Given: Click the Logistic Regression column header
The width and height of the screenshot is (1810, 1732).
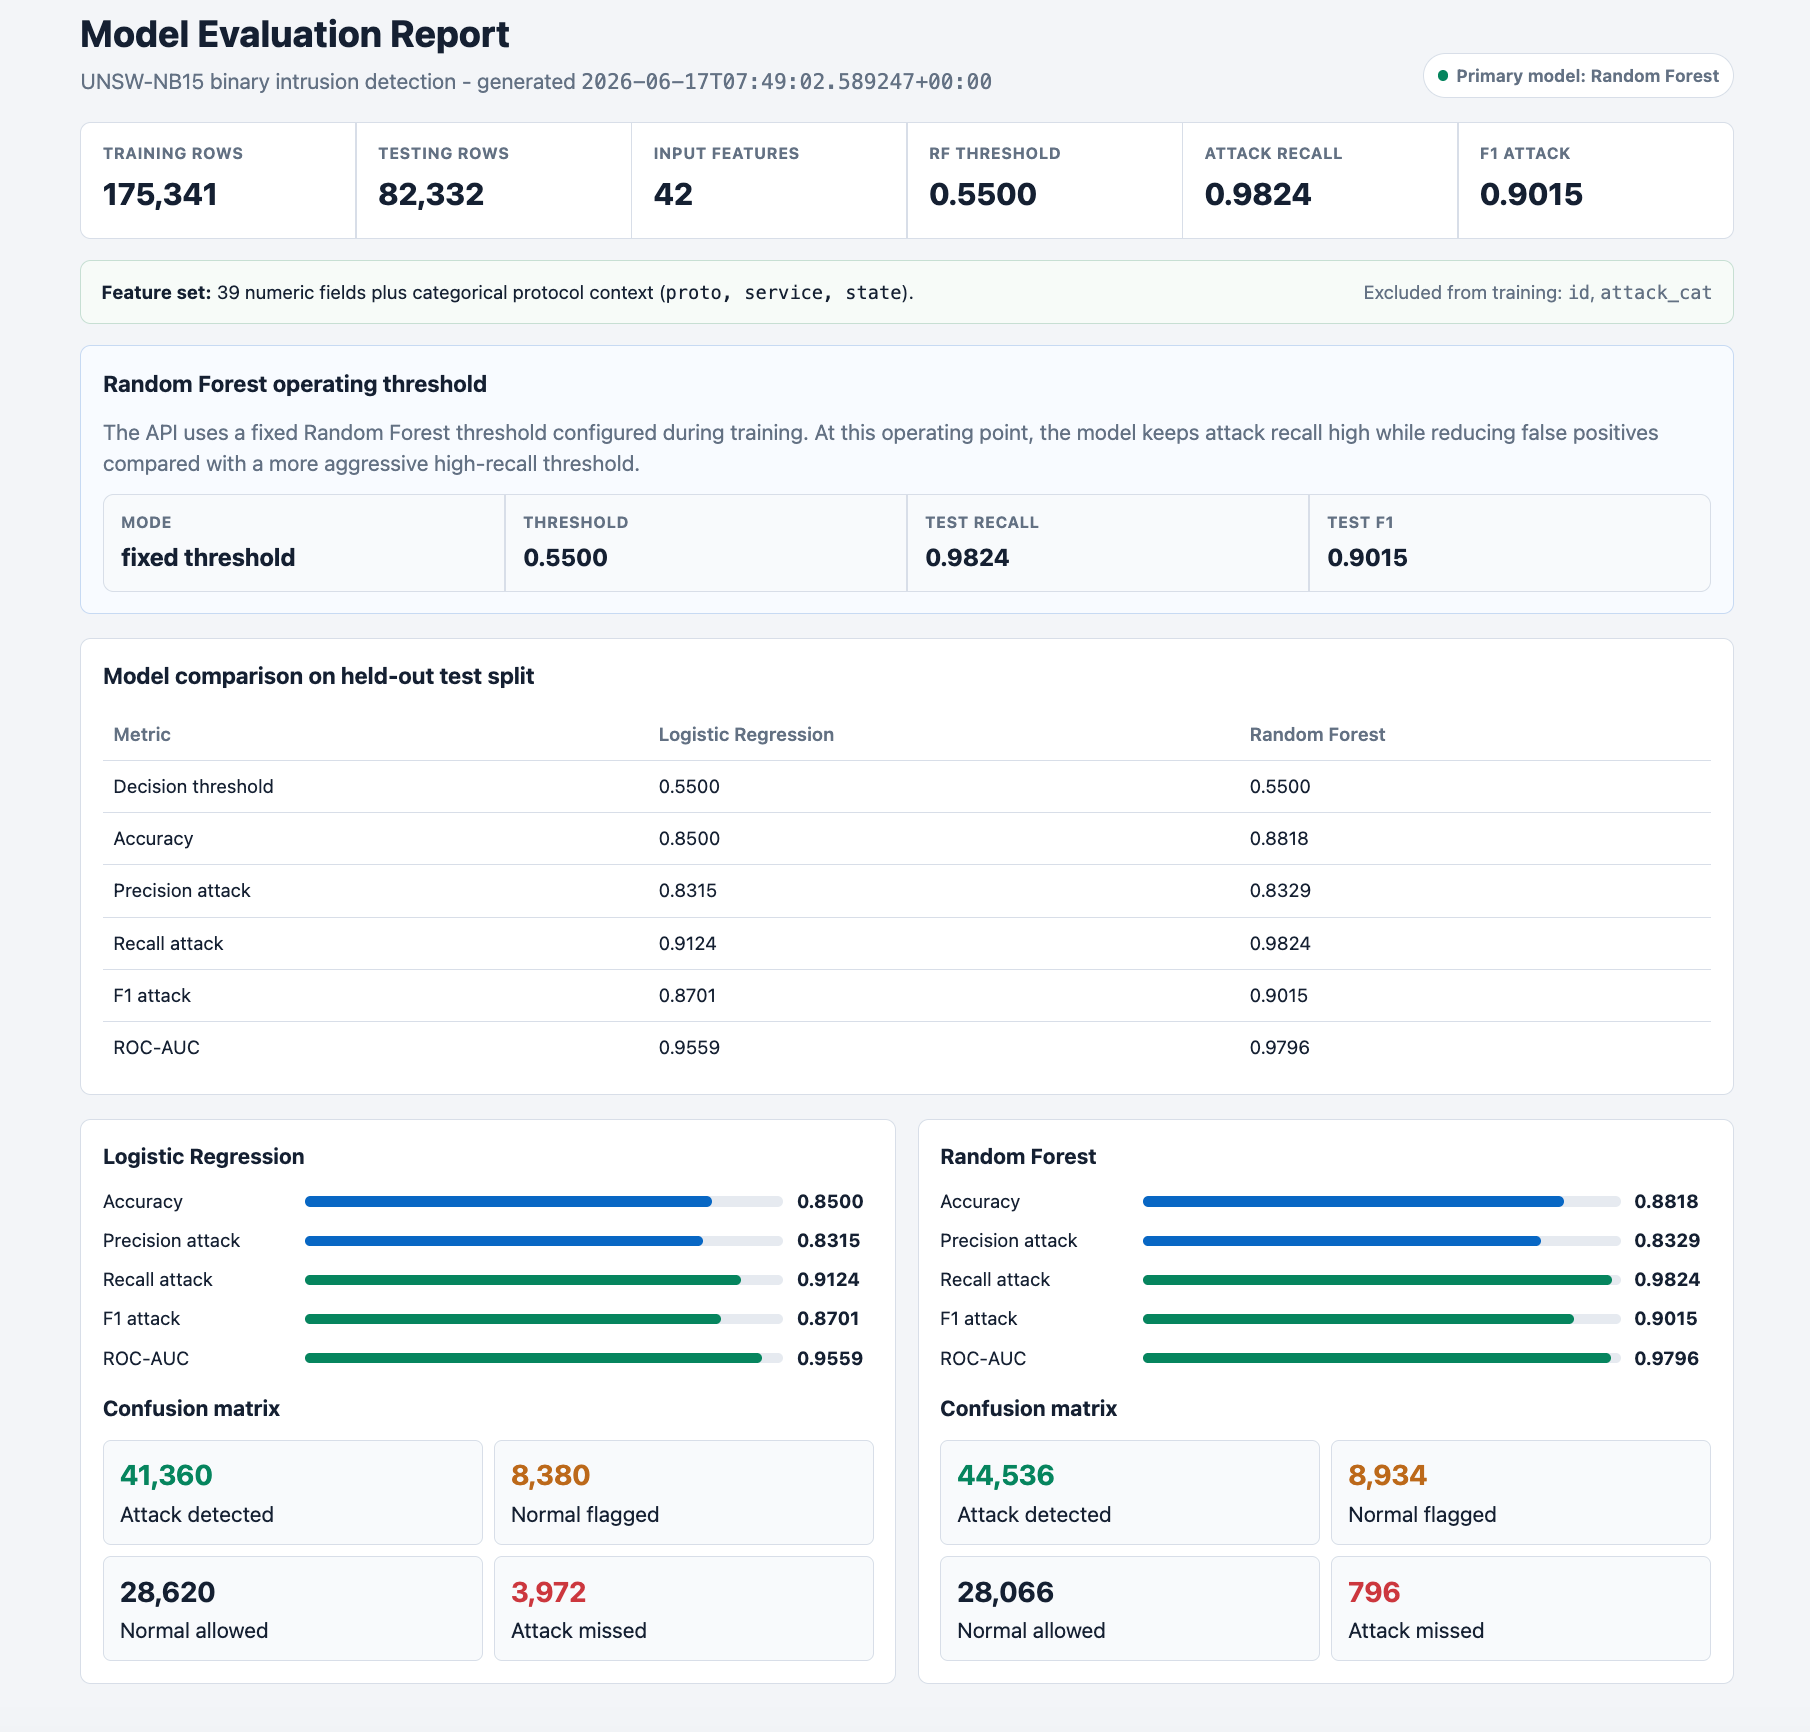Looking at the screenshot, I should tap(746, 734).
